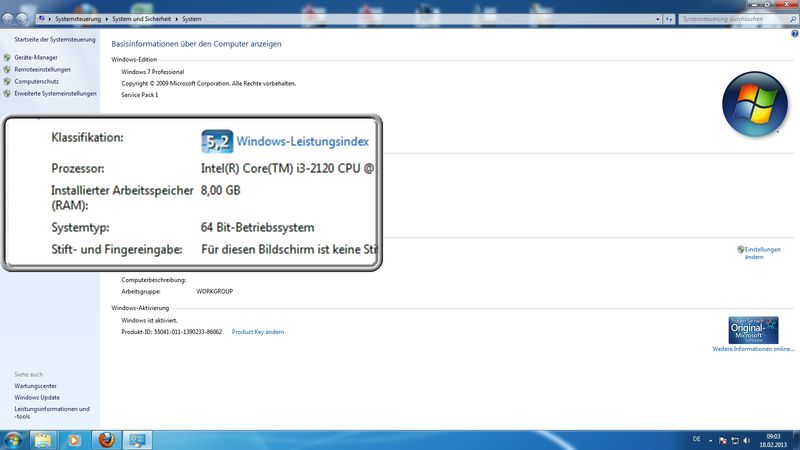Click the Copyright 2009 Microsoft Corporation line
Image resolution: width=800 pixels, height=450 pixels.
tap(209, 84)
